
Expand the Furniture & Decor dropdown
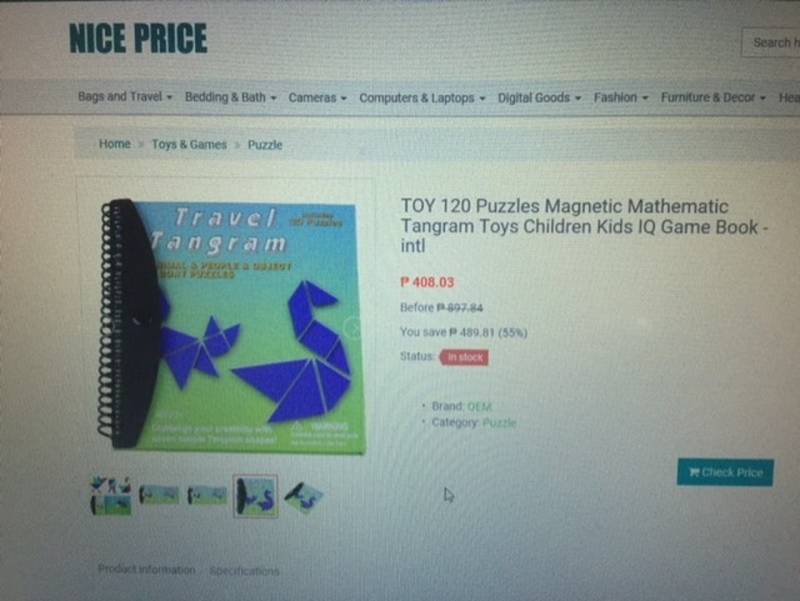pos(713,97)
